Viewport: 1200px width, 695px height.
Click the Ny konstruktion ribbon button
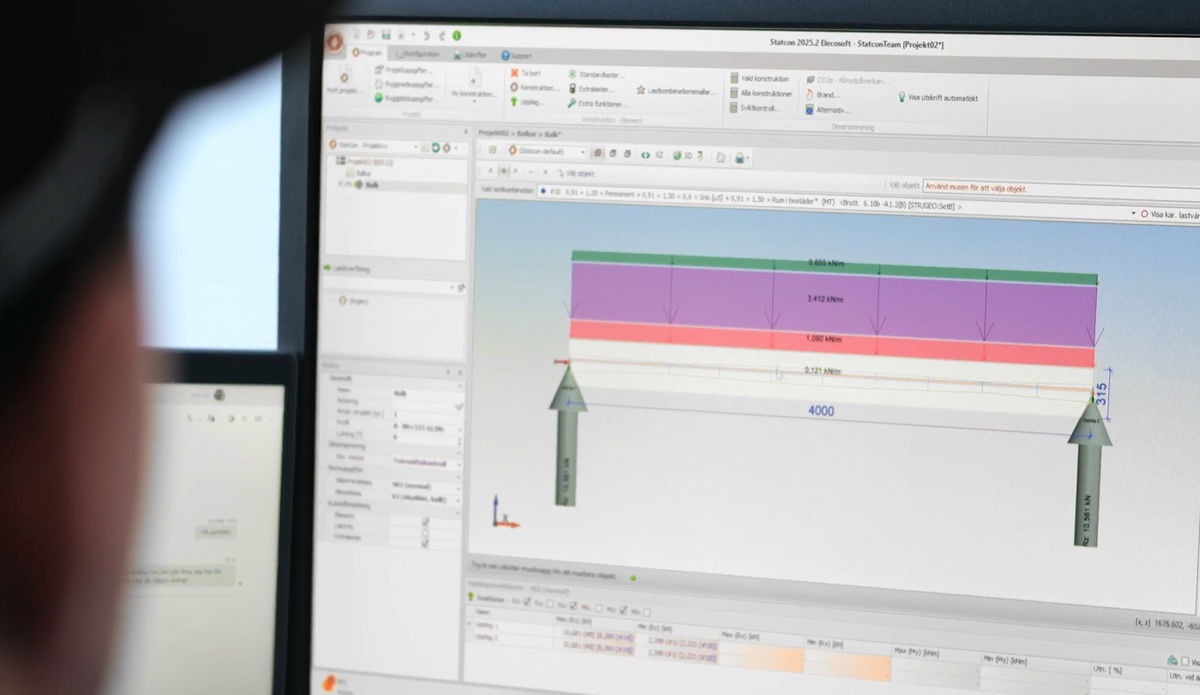(474, 84)
